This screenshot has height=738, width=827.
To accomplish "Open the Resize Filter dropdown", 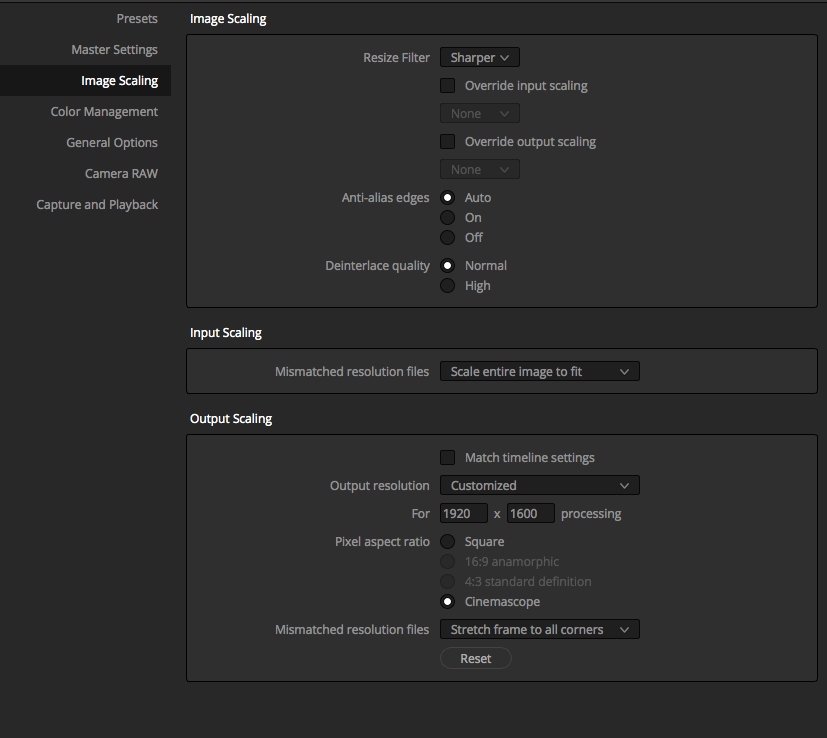I will click(x=479, y=57).
